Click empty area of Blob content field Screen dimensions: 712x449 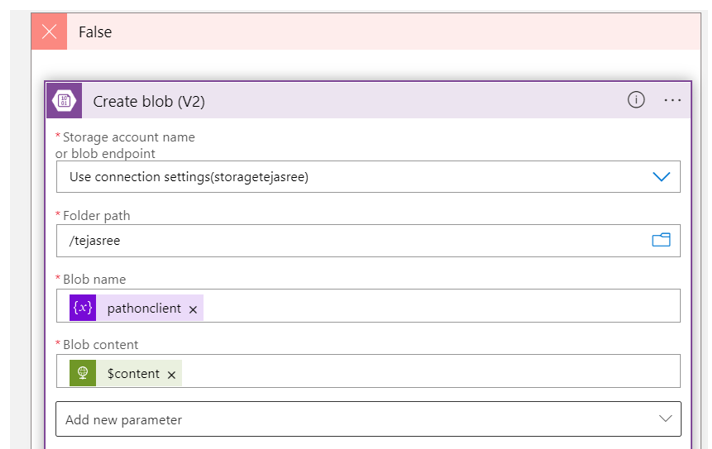point(430,373)
